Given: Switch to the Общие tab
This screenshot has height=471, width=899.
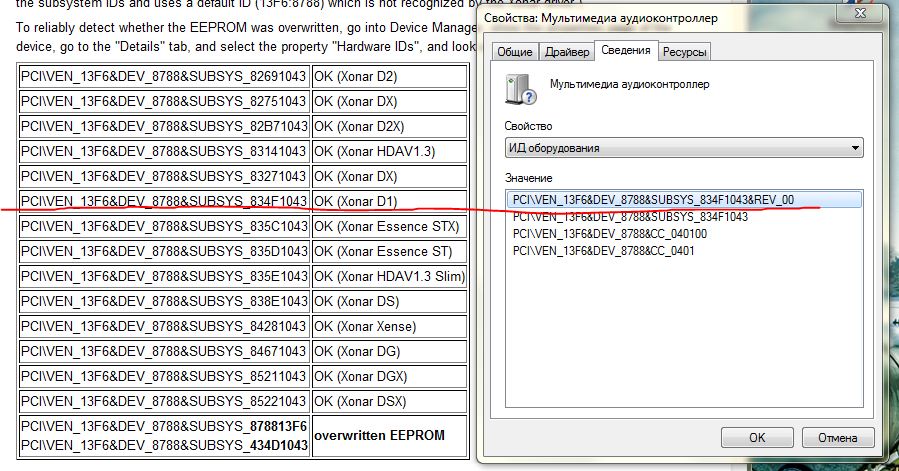Looking at the screenshot, I should [x=515, y=52].
